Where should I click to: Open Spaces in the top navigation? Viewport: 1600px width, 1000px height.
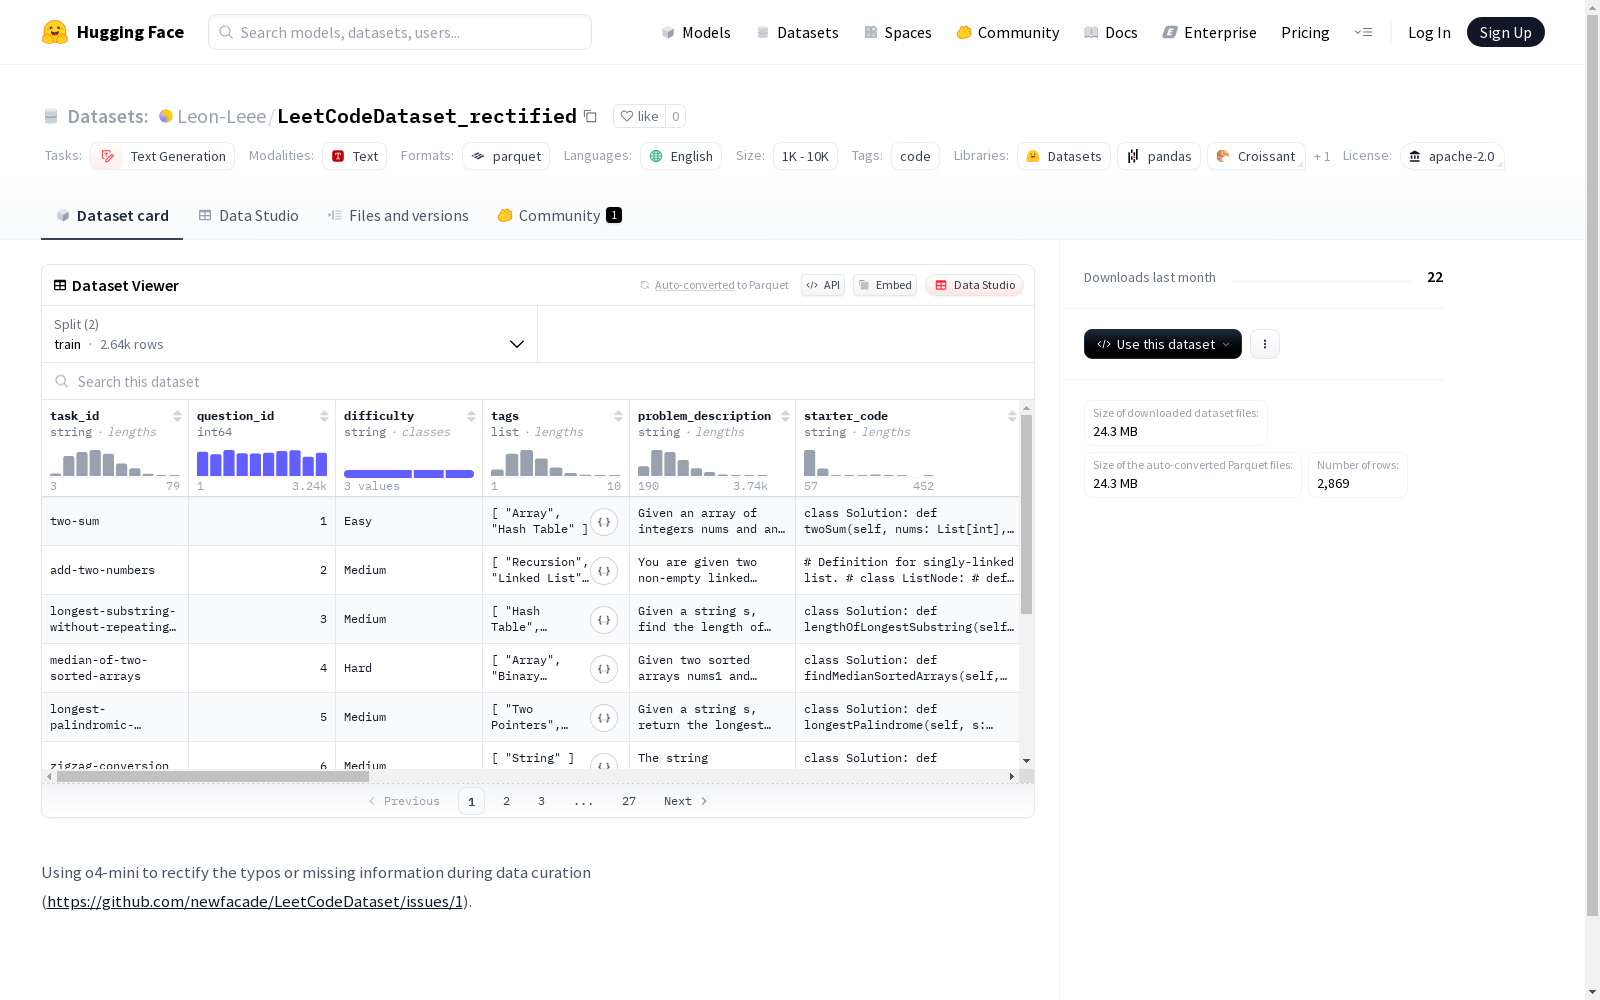(x=898, y=32)
